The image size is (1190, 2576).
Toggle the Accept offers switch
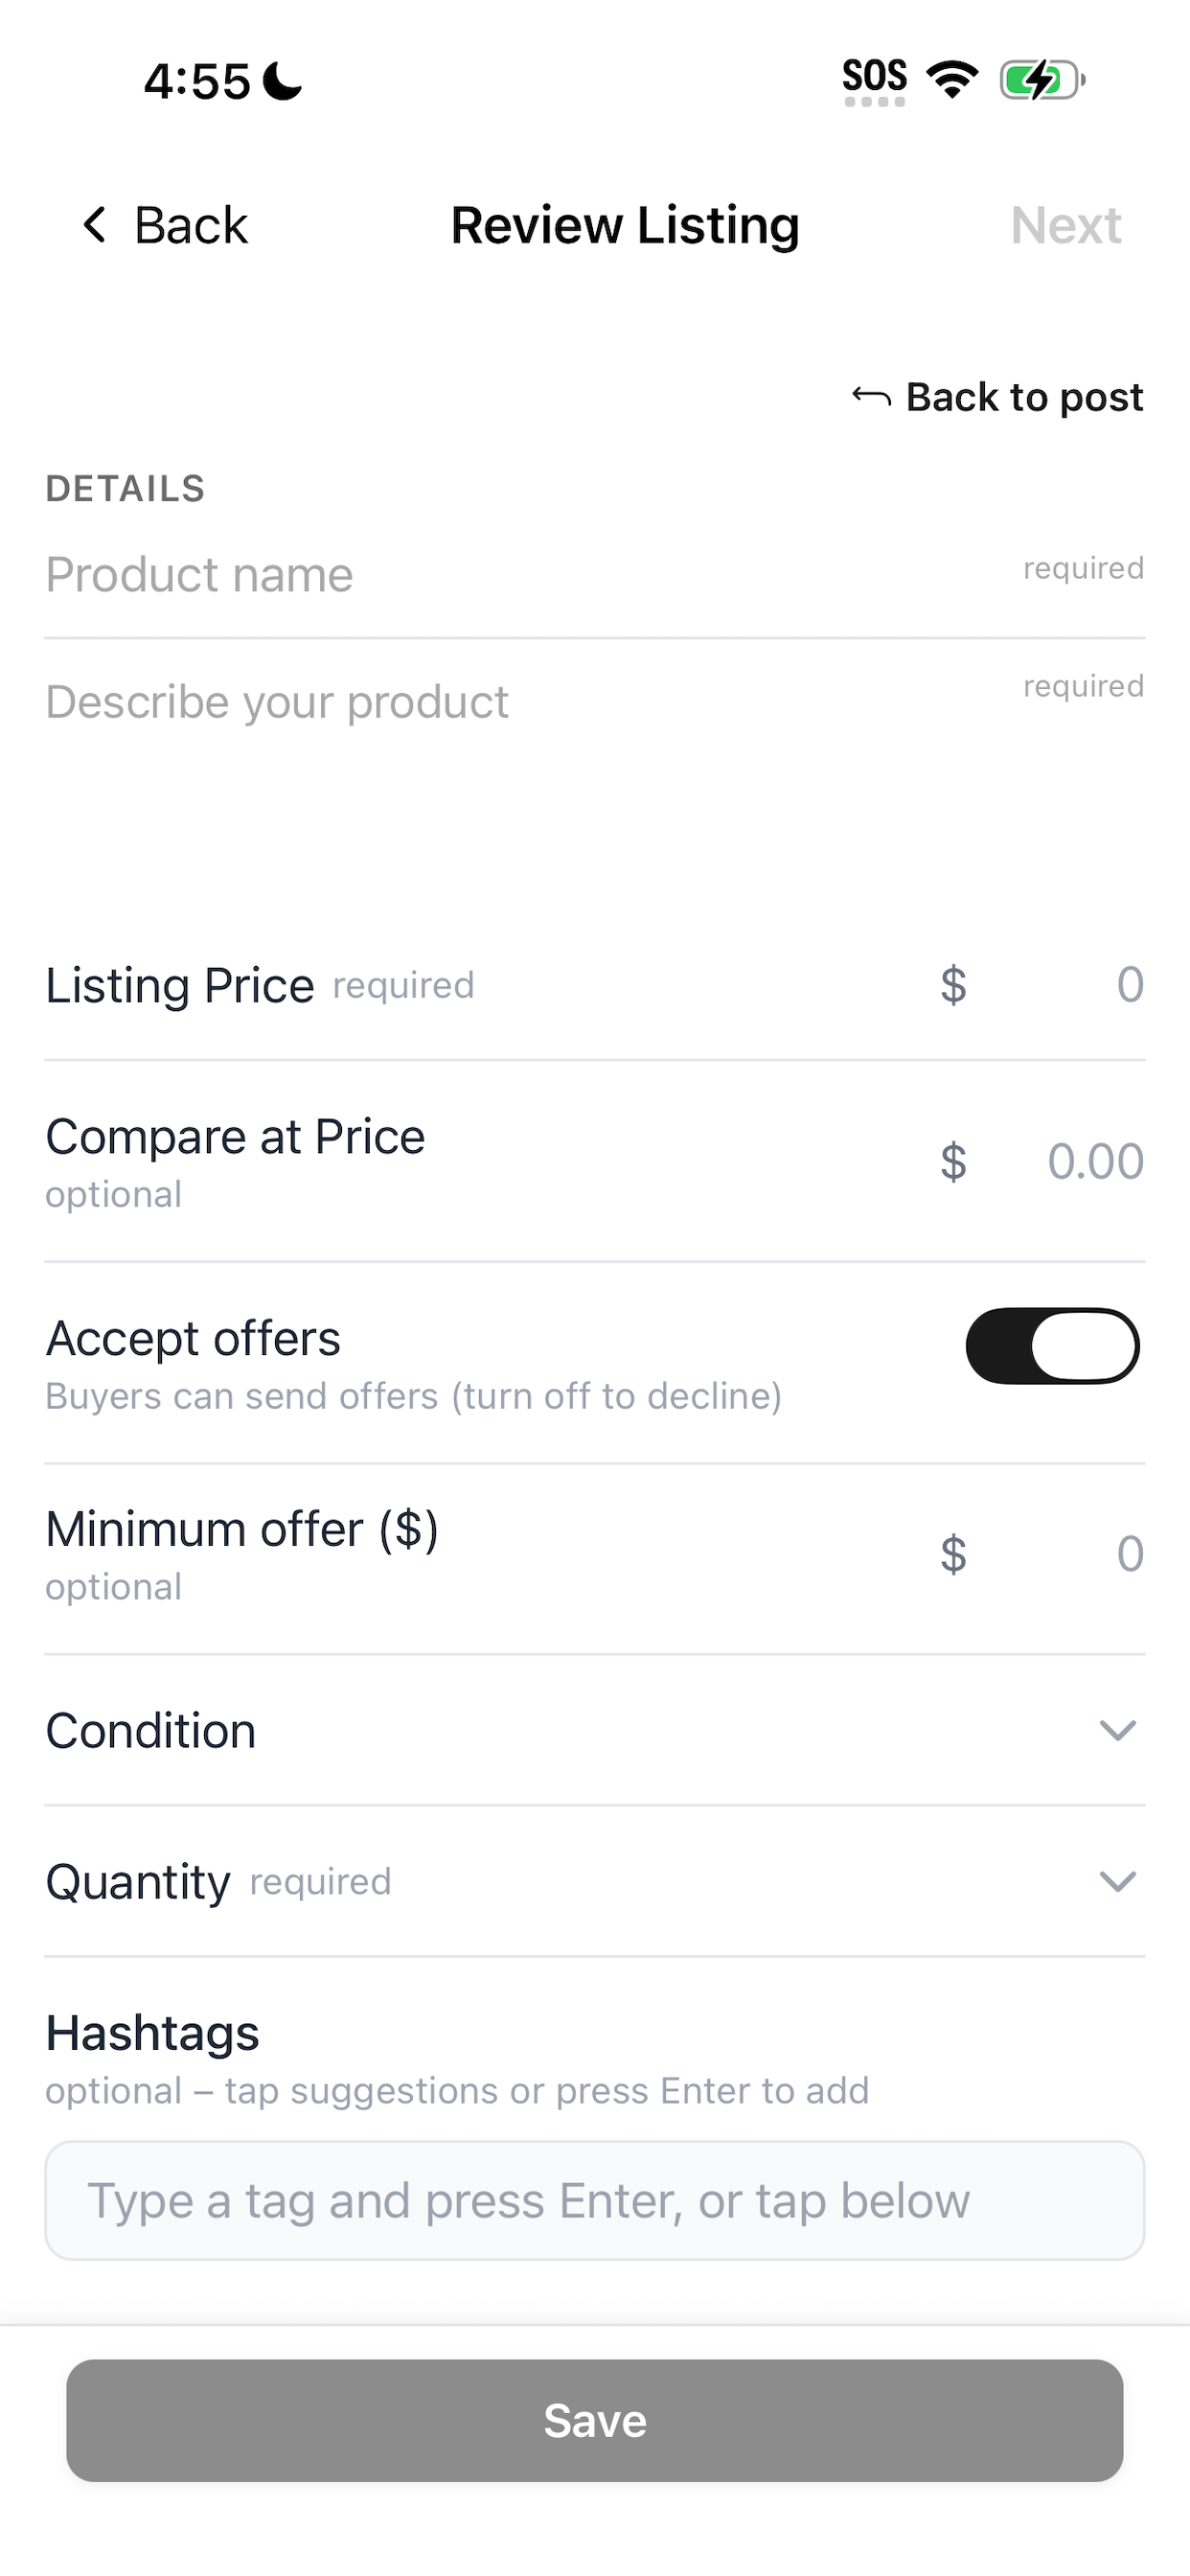click(x=1052, y=1346)
